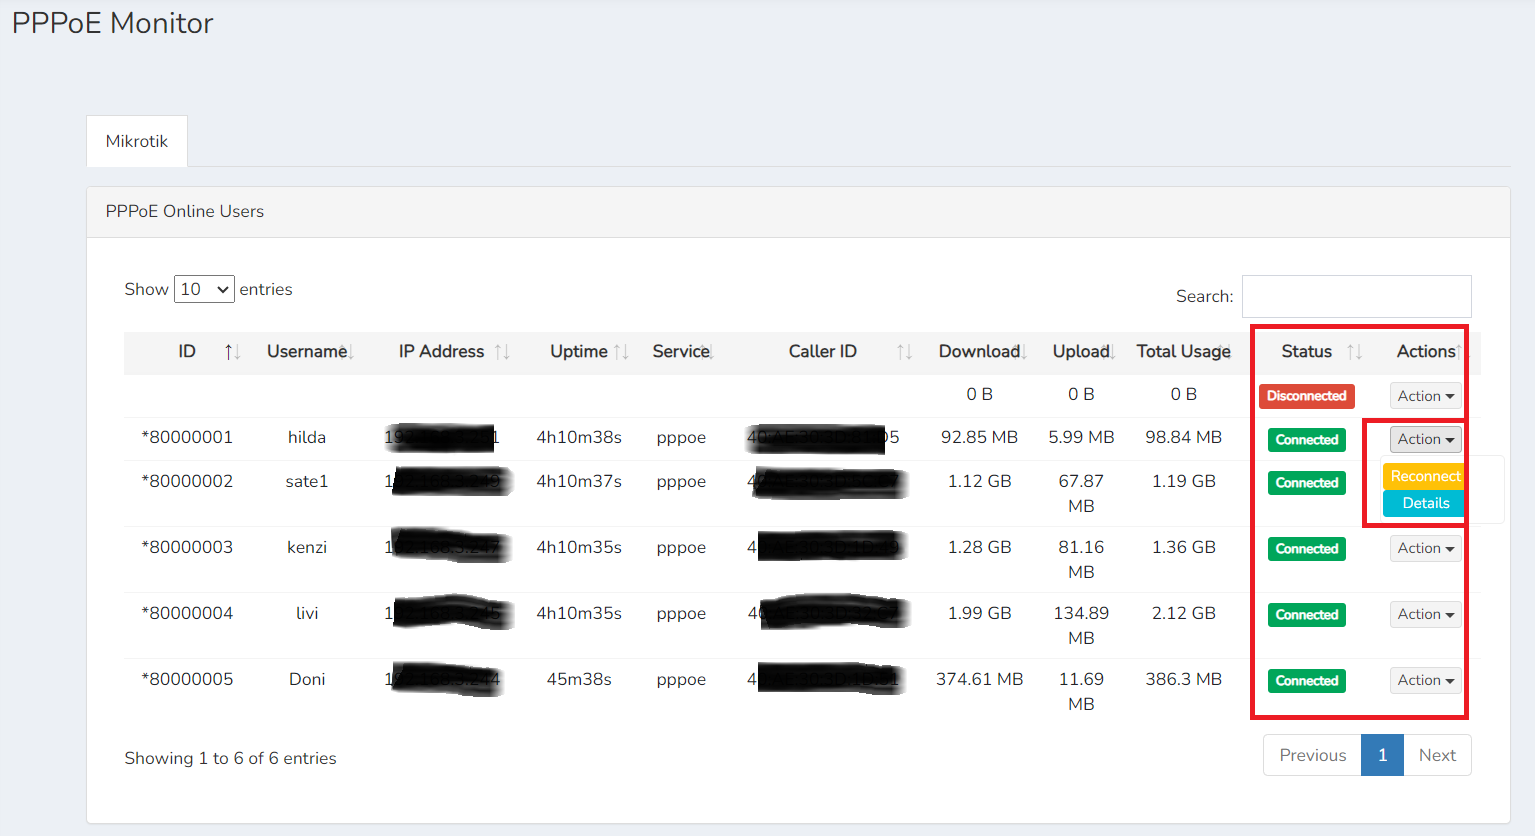
Task: Click Connected badge for livi
Action: (1306, 615)
